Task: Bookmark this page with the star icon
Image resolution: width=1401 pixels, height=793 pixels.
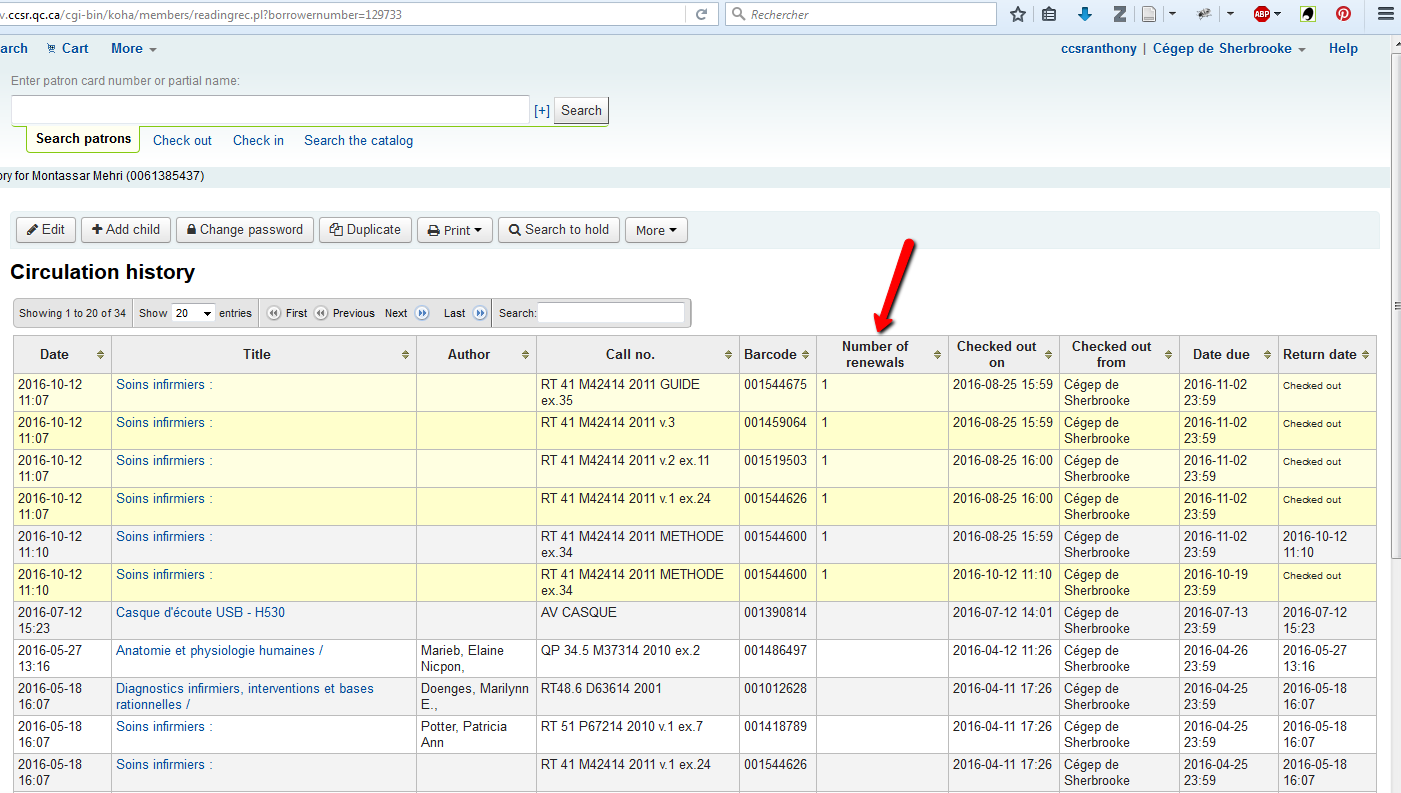Action: (1018, 14)
